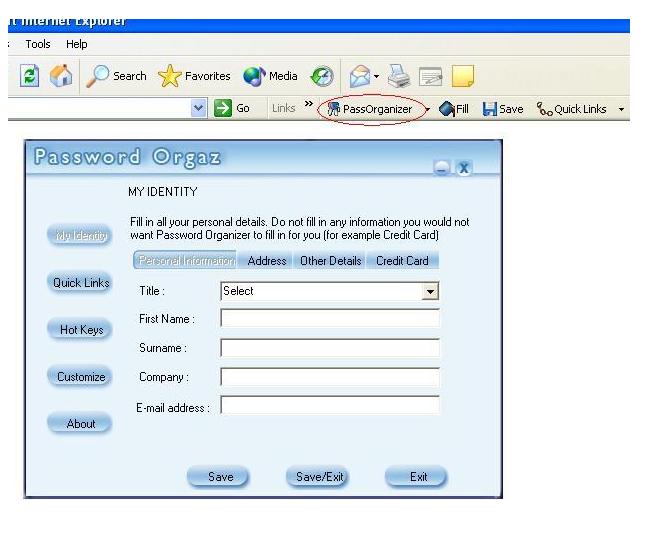Expand the toolbar Quick Links dropdown arrow
The width and height of the screenshot is (649, 534).
pyautogui.click(x=621, y=109)
